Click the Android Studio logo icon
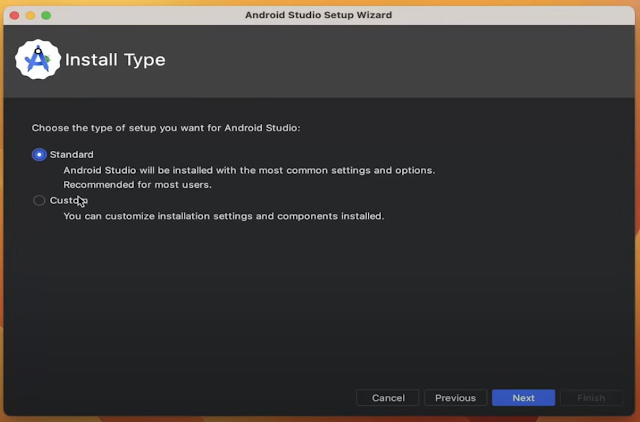The width and height of the screenshot is (640, 422). tap(38, 60)
